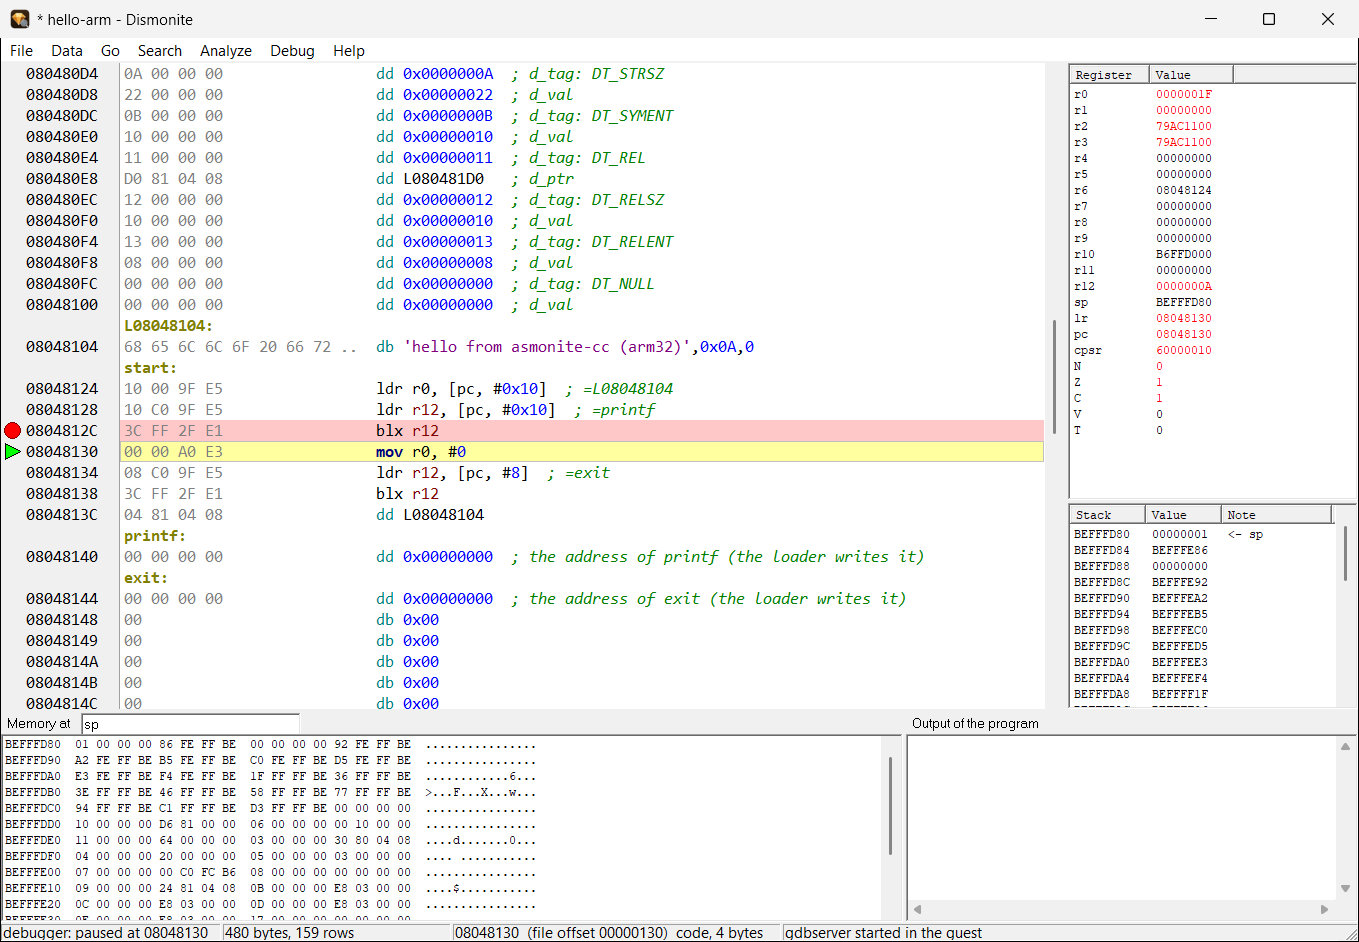
Task: Click 'debugger: paused at 08048130' in status bar
Action: 107,933
